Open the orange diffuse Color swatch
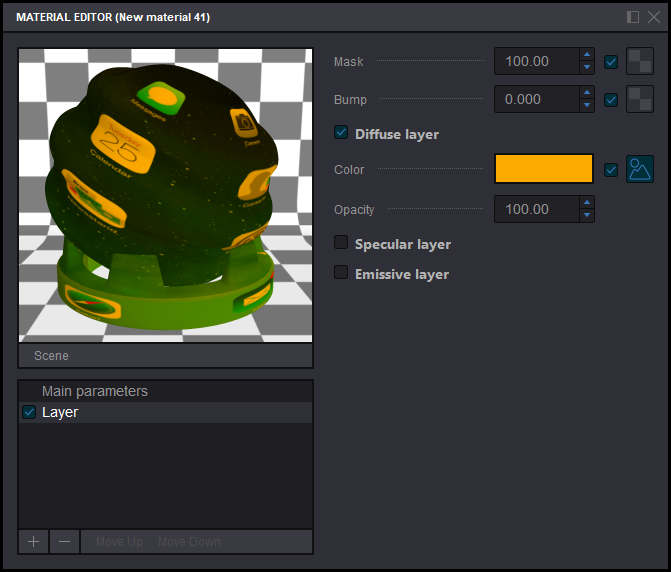 click(544, 169)
